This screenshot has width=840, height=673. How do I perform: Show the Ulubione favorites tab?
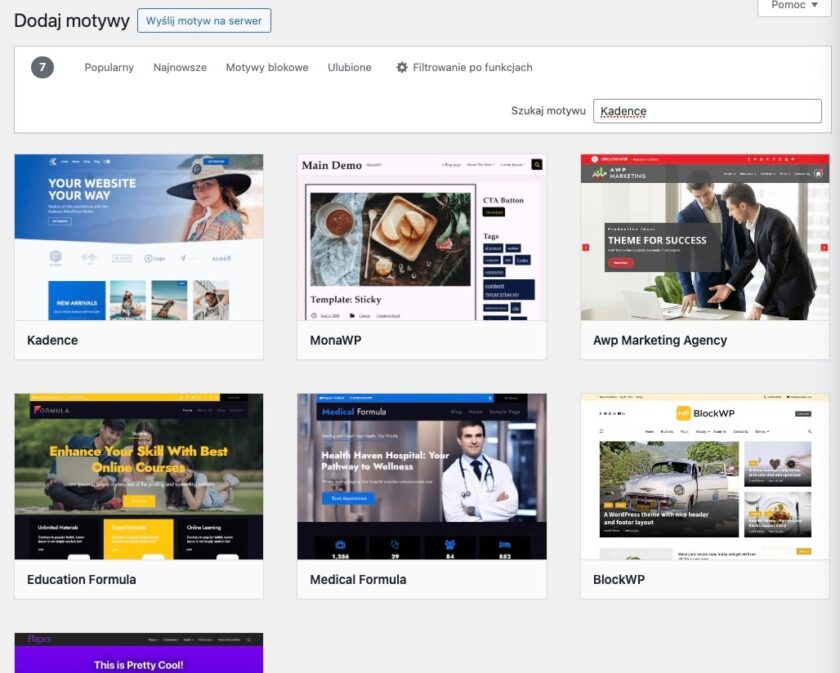click(349, 68)
